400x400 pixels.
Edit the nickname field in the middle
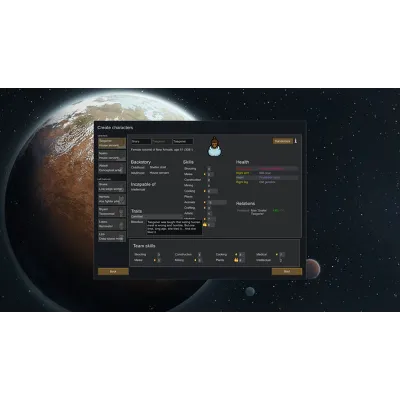pyautogui.click(x=162, y=142)
